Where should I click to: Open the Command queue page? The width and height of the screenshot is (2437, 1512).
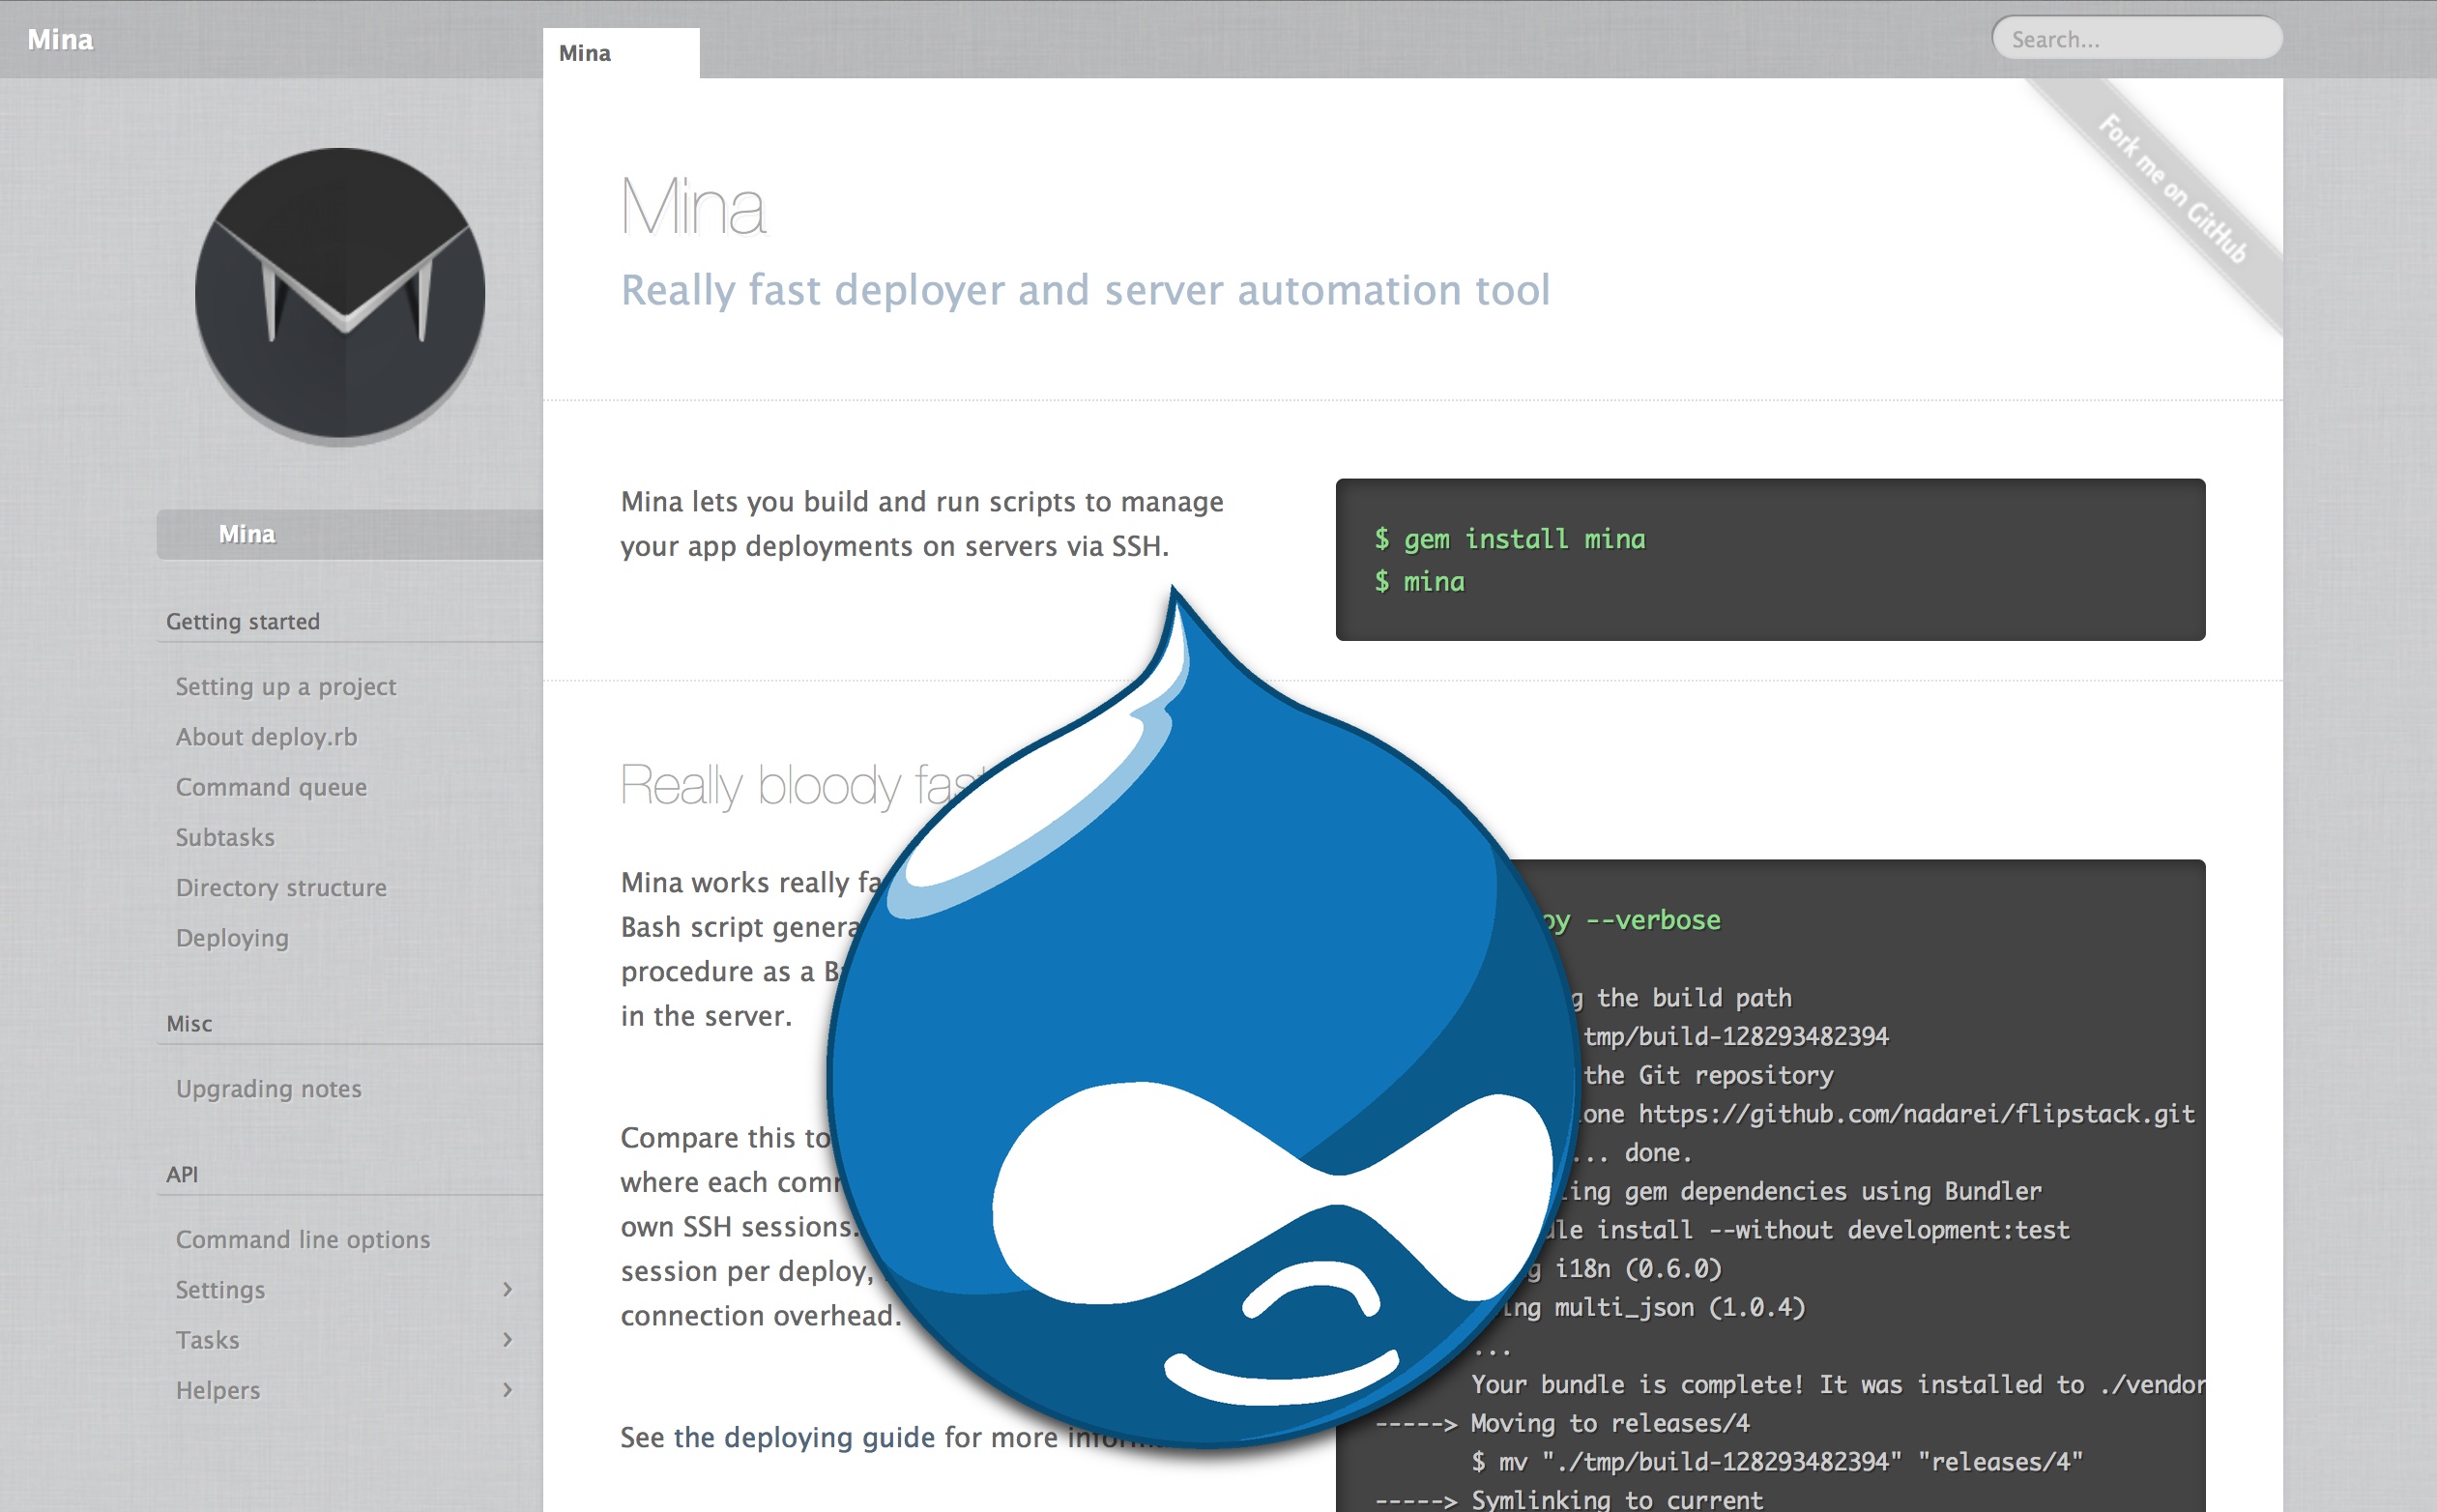click(271, 787)
